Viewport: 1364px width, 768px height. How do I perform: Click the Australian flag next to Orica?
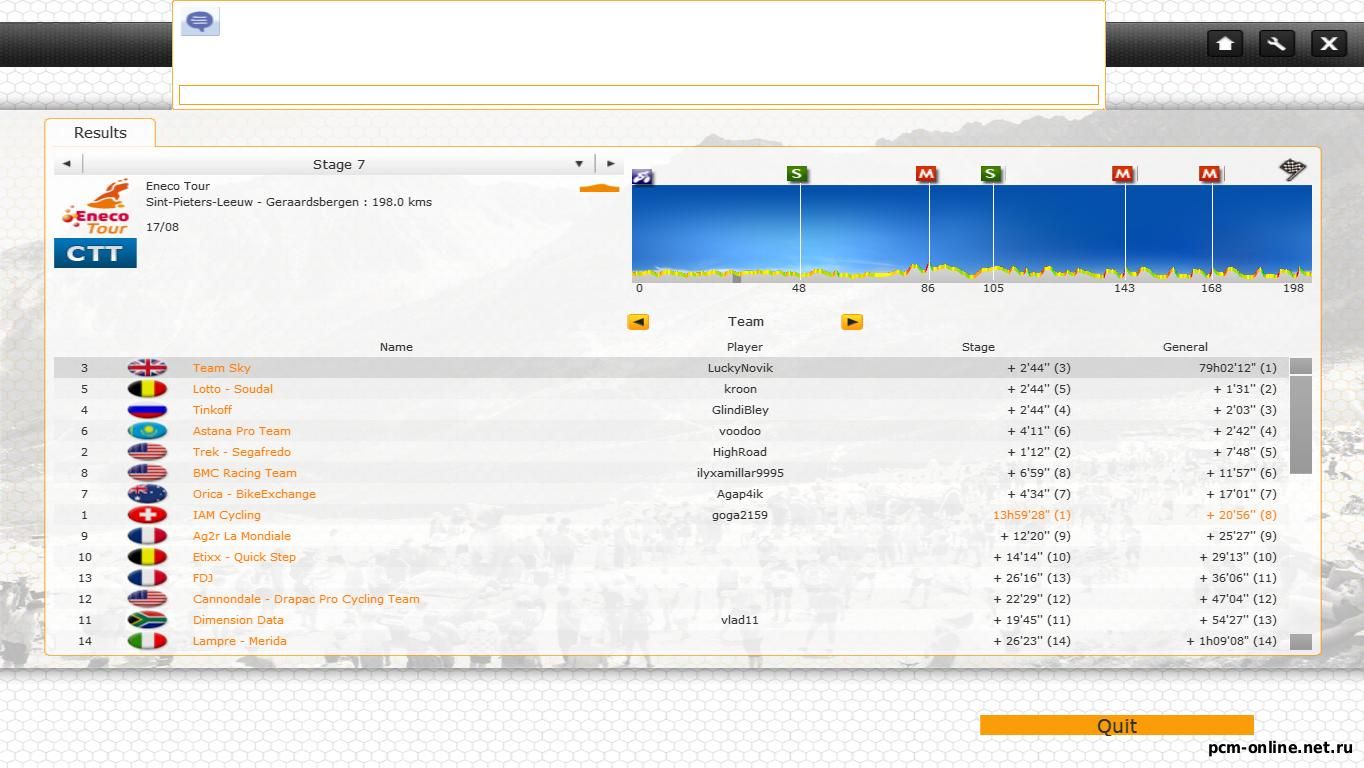coord(147,494)
